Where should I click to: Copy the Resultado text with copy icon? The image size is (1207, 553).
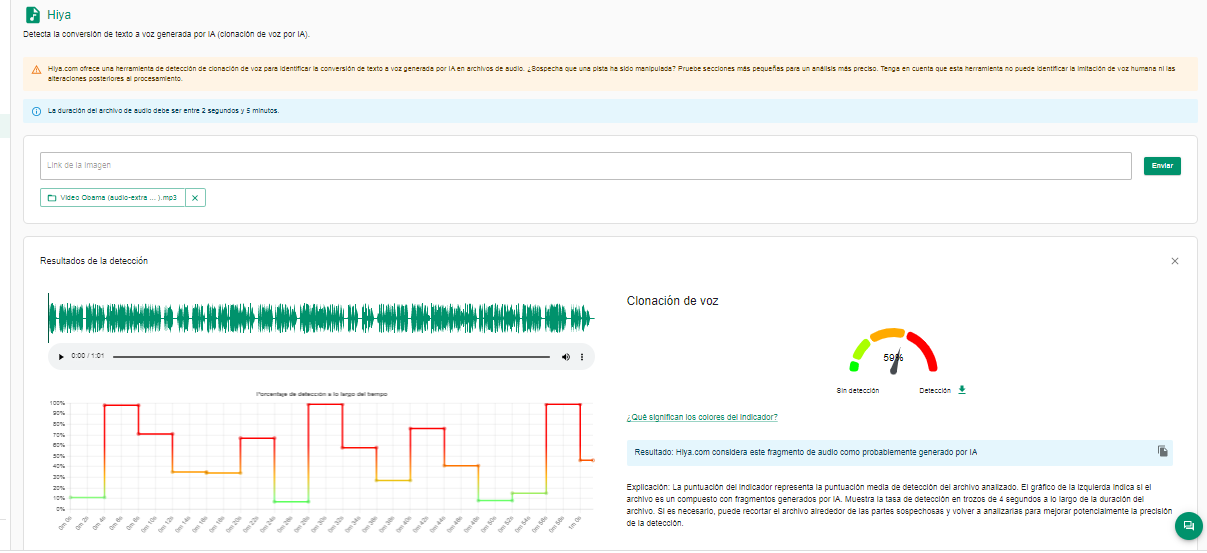[1163, 452]
